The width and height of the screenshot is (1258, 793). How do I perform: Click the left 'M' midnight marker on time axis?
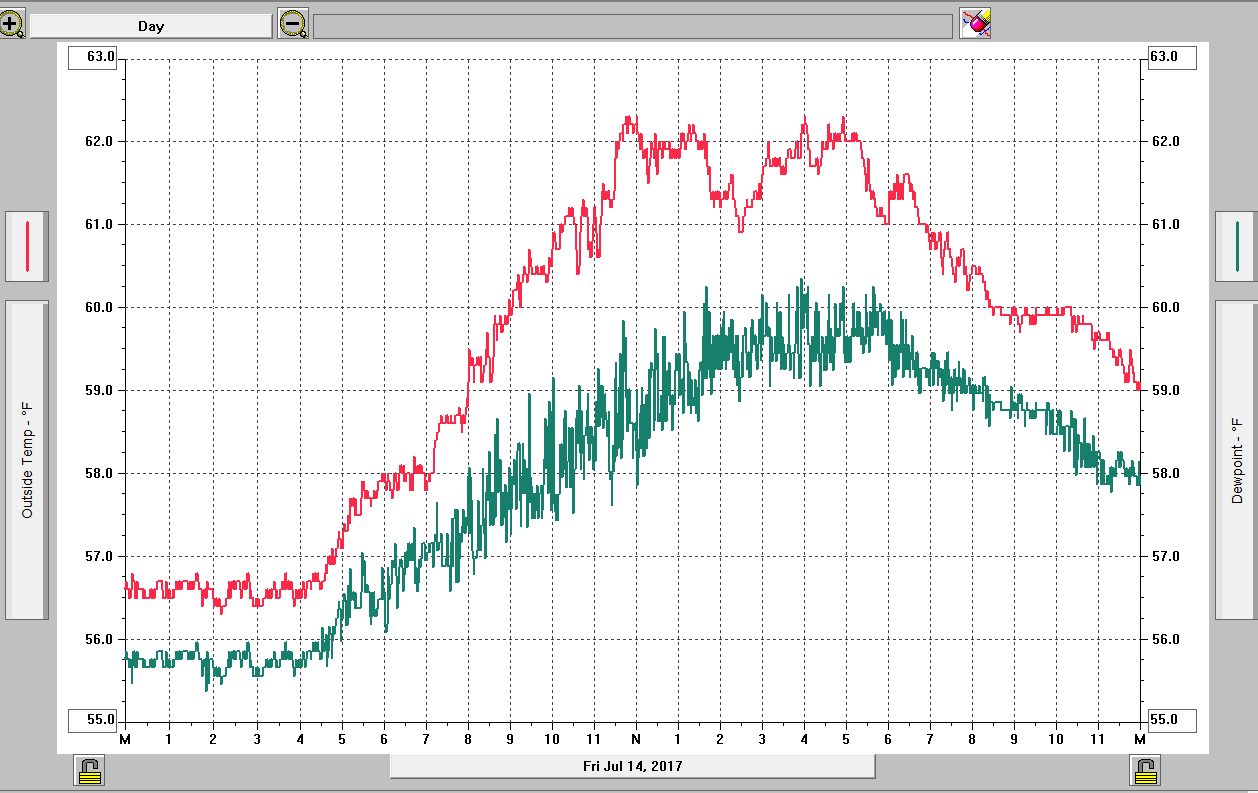pyautogui.click(x=125, y=739)
